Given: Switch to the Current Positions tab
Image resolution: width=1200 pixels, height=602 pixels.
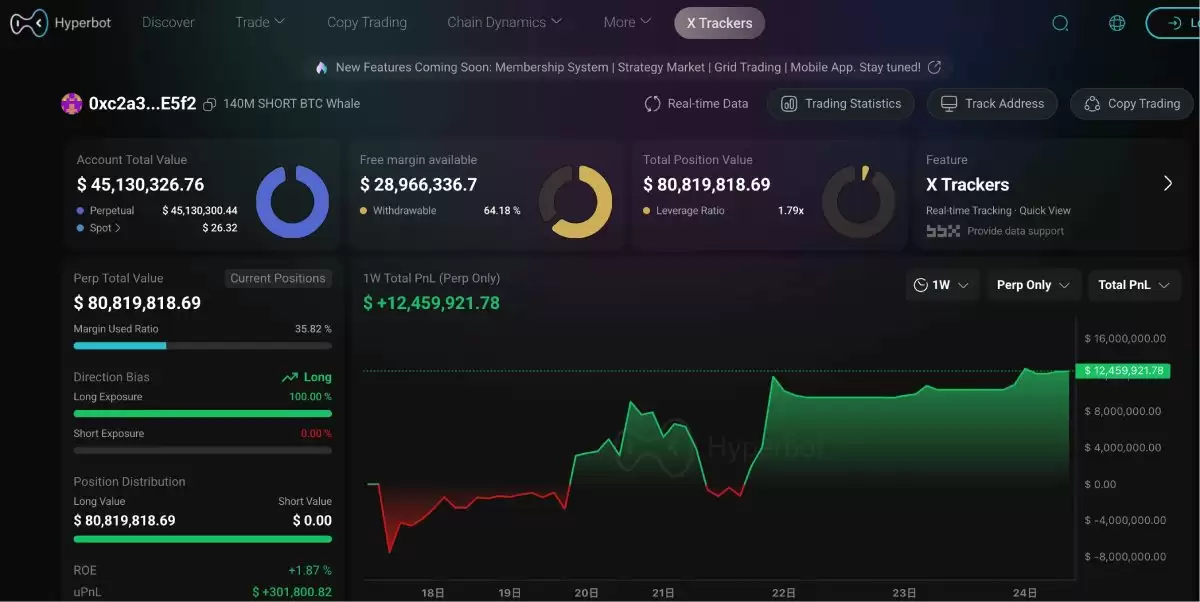Looking at the screenshot, I should click(278, 278).
